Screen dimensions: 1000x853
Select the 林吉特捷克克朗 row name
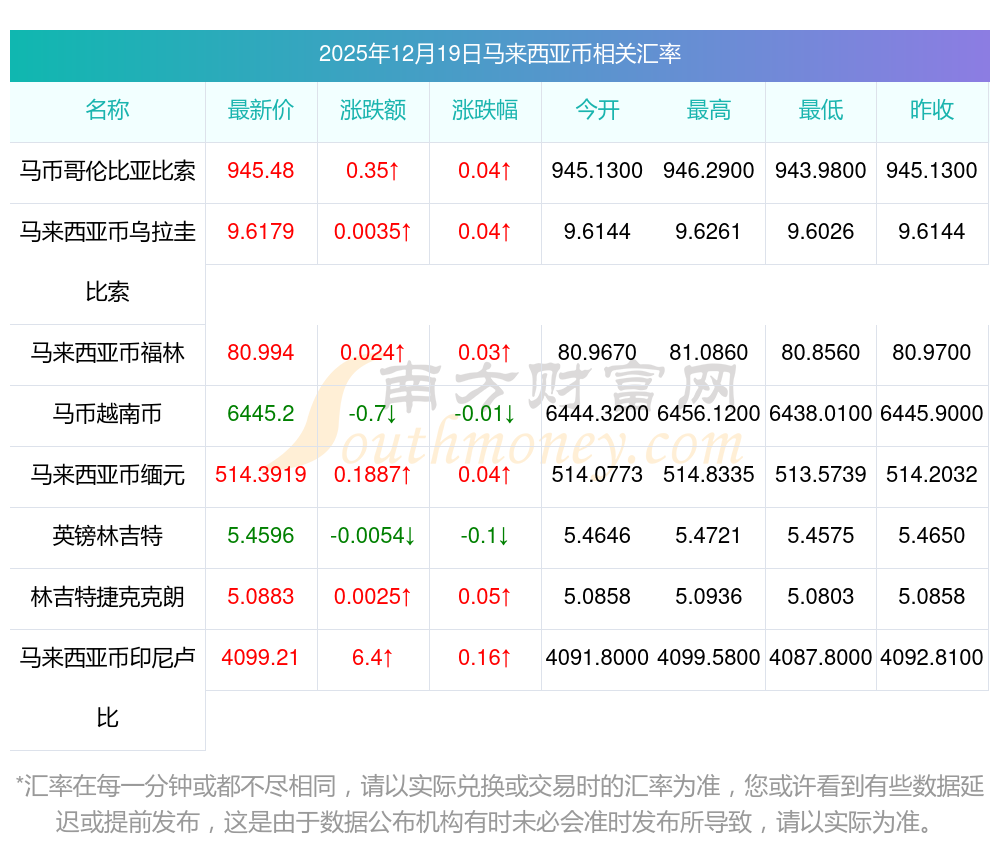(107, 597)
